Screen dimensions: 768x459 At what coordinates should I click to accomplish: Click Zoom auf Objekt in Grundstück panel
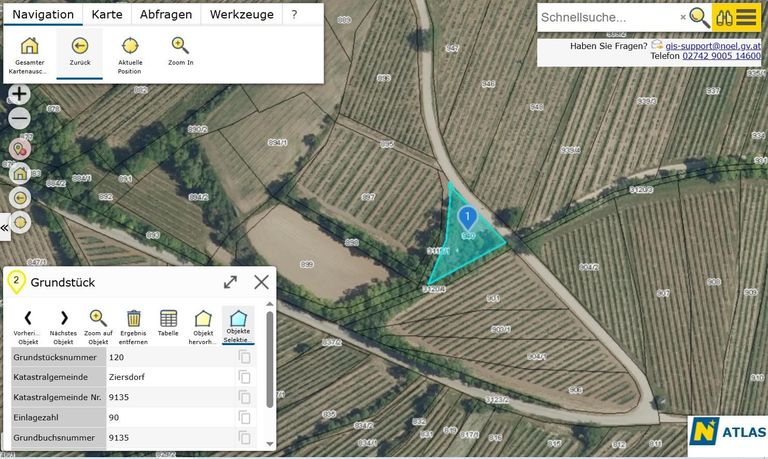(x=98, y=319)
